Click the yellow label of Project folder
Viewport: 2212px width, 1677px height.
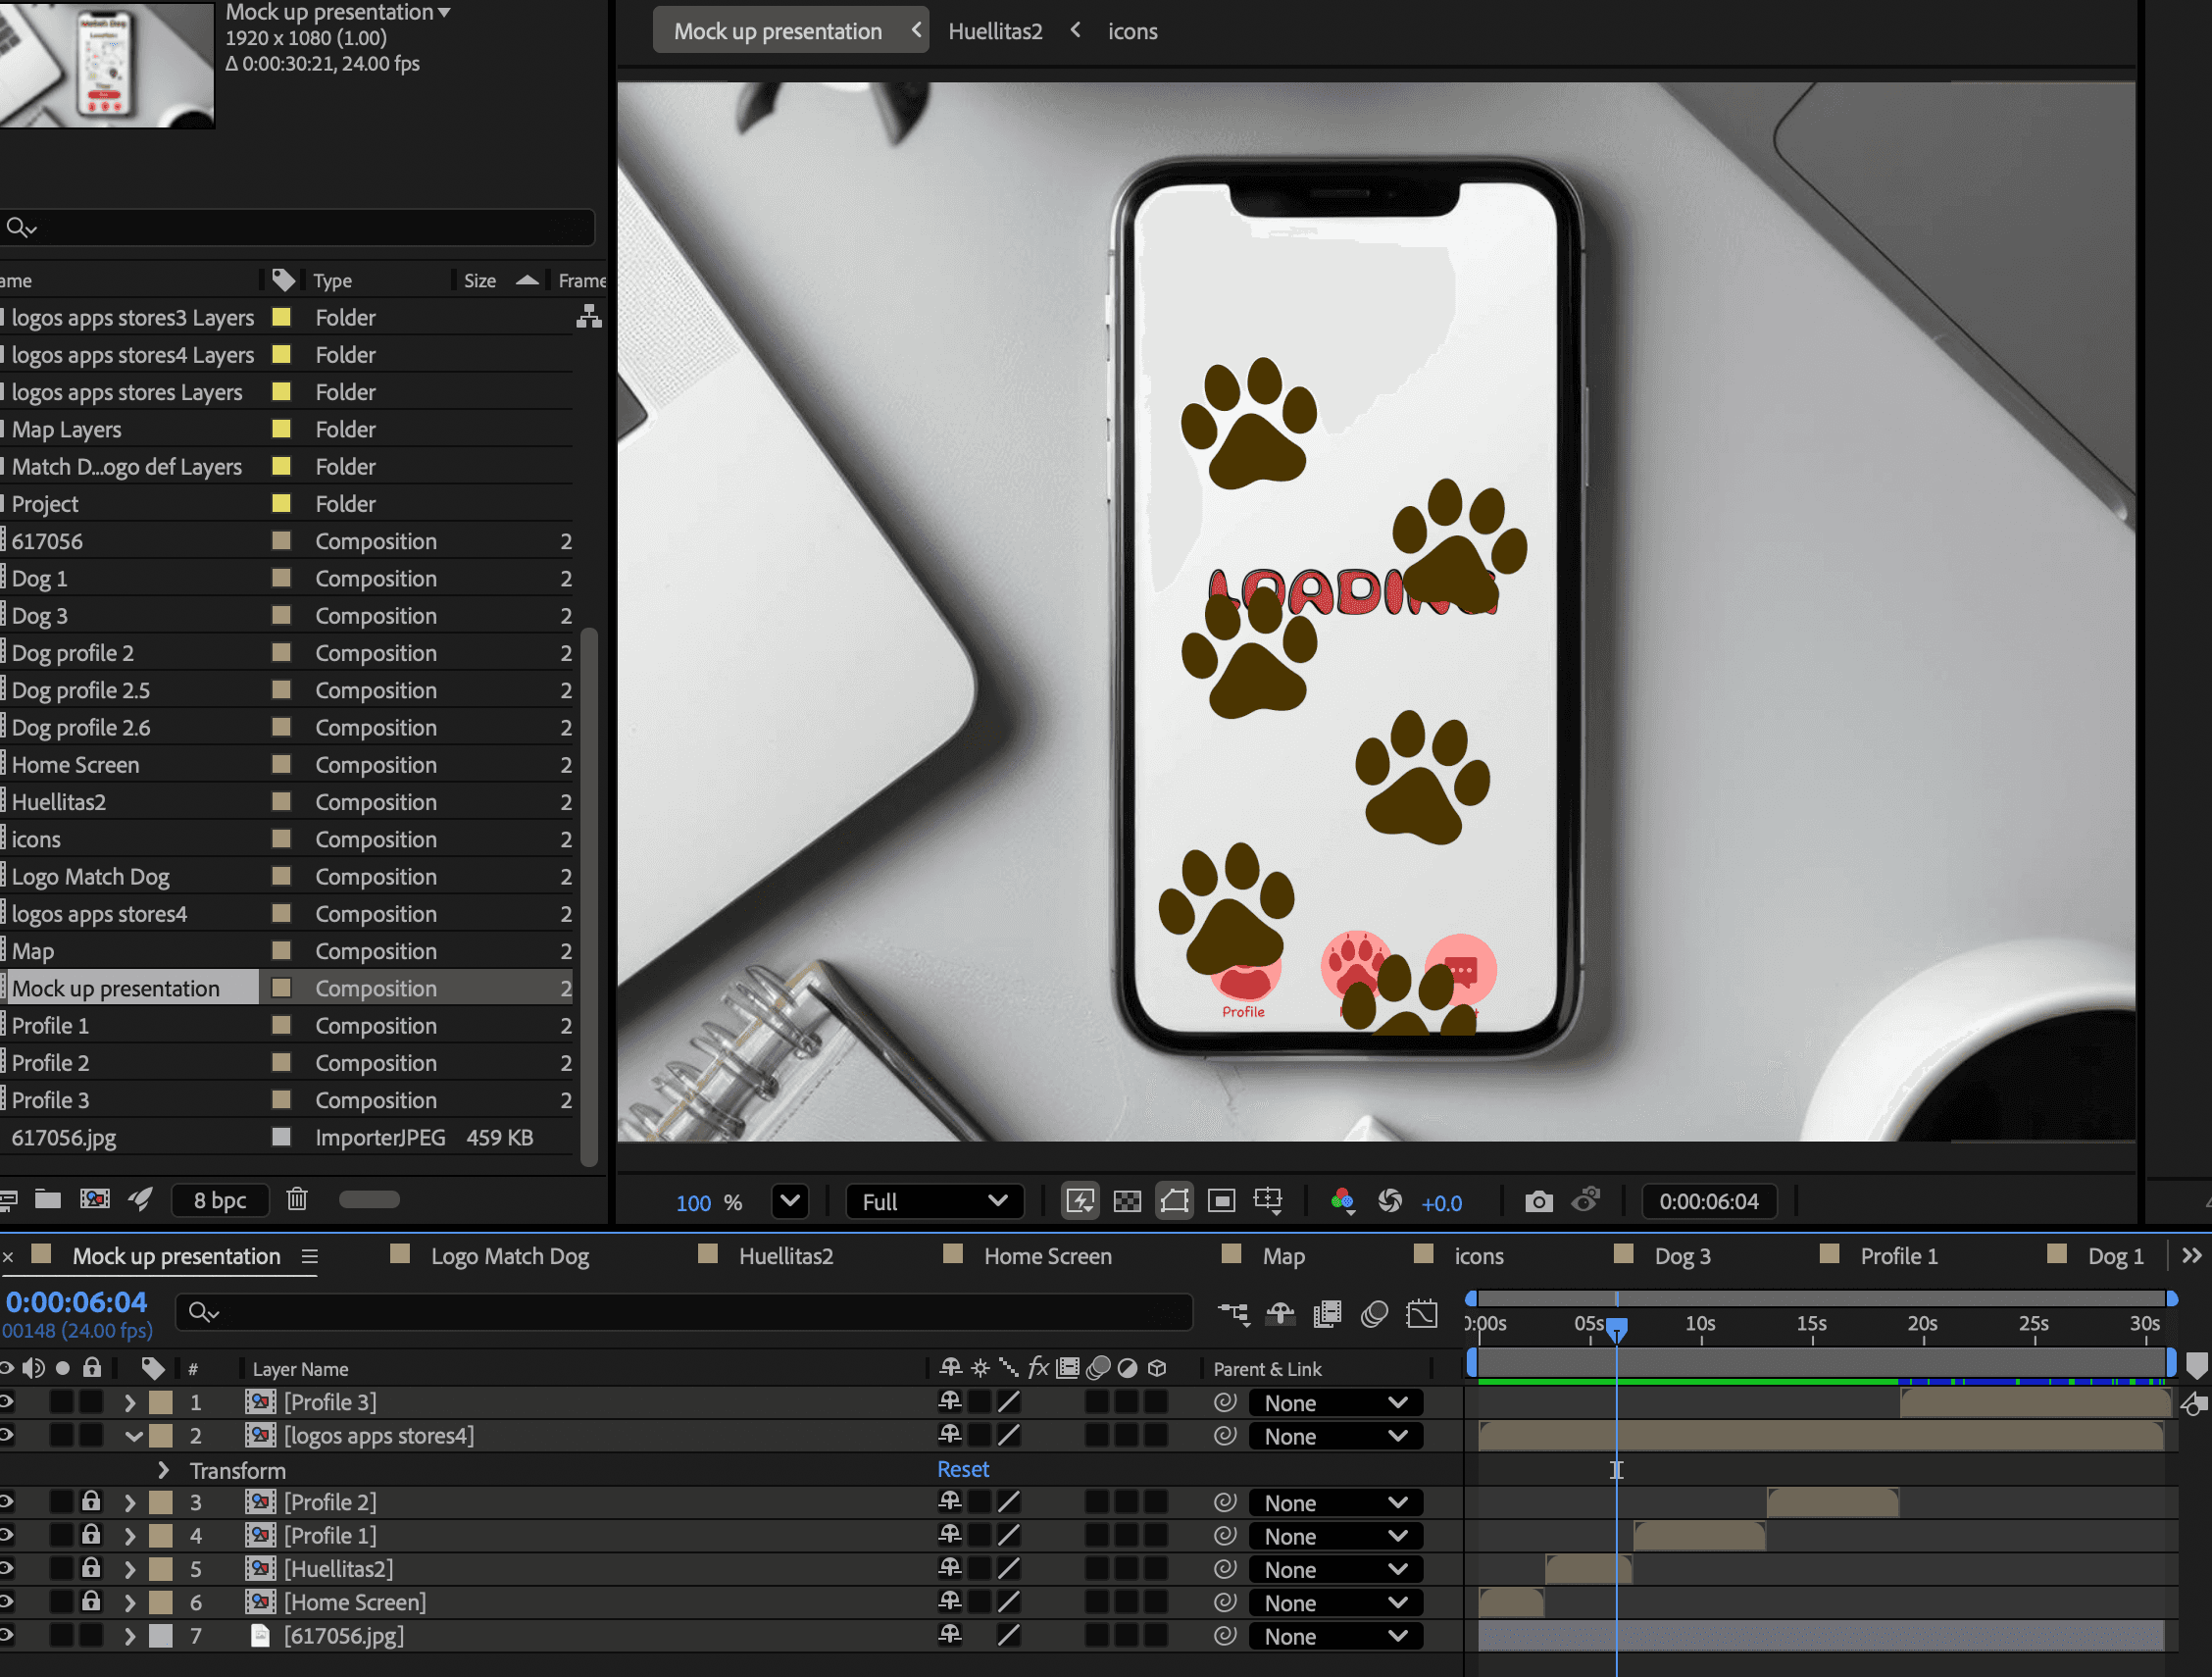pyautogui.click(x=282, y=503)
